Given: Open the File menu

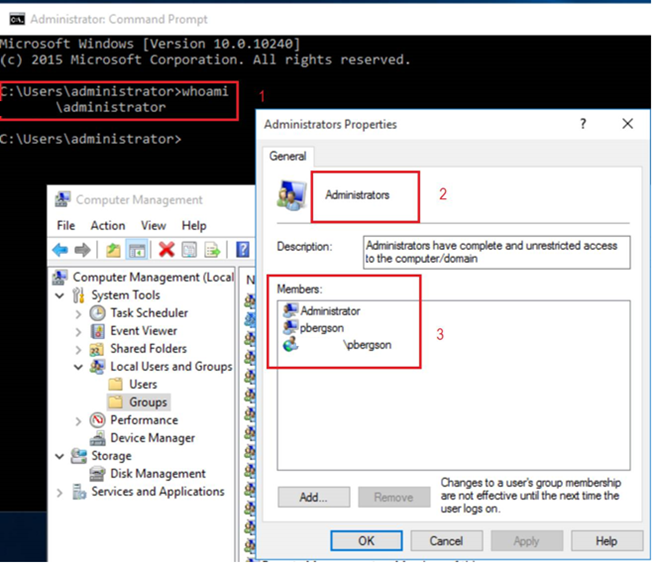Looking at the screenshot, I should (66, 226).
